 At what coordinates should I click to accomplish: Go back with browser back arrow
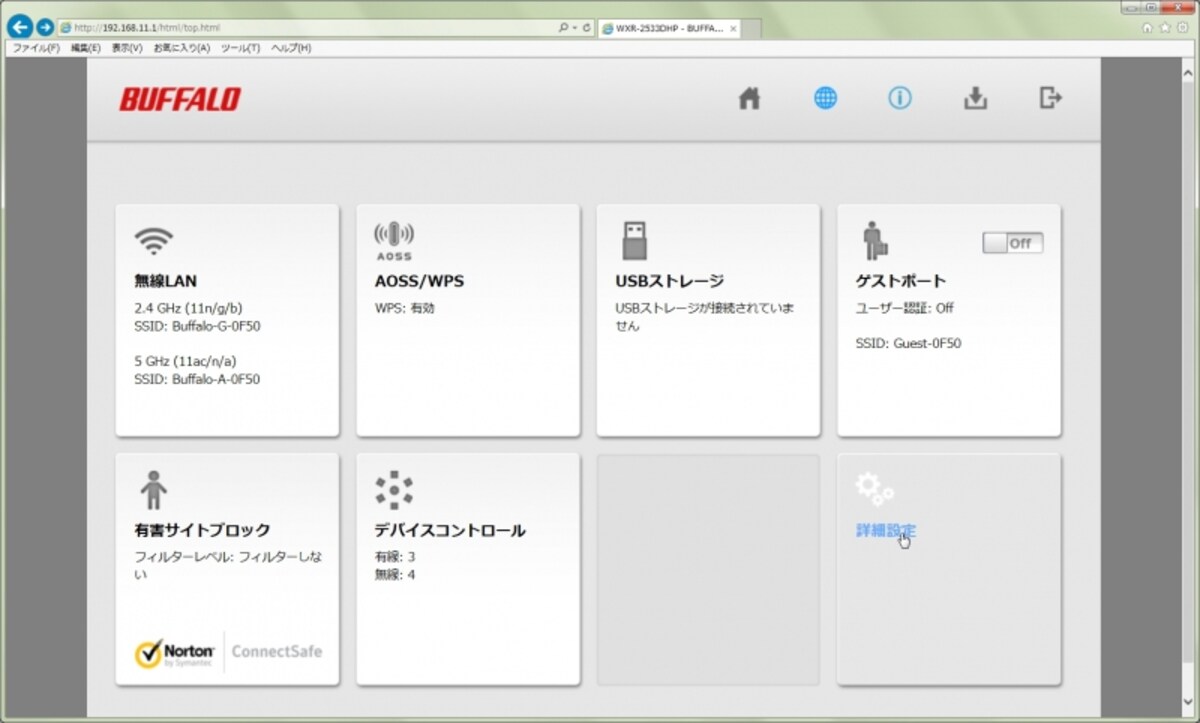[18, 27]
